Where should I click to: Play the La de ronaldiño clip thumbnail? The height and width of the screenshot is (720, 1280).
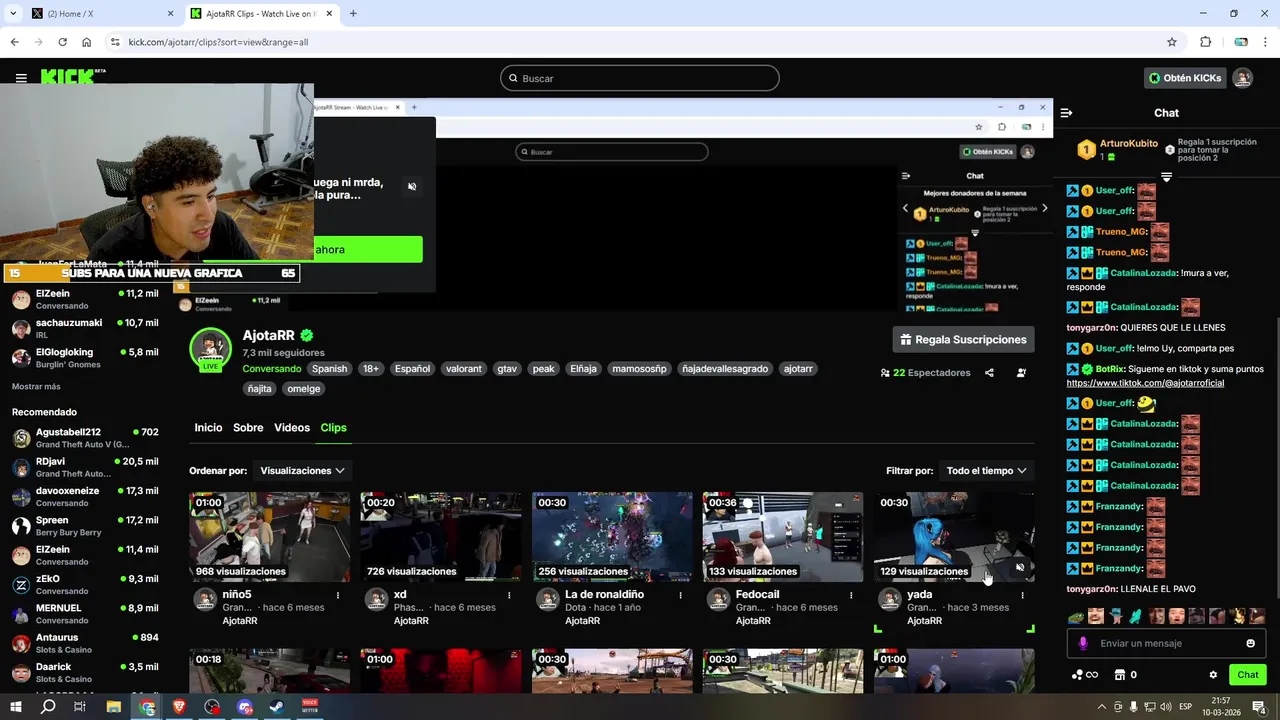pyautogui.click(x=612, y=537)
